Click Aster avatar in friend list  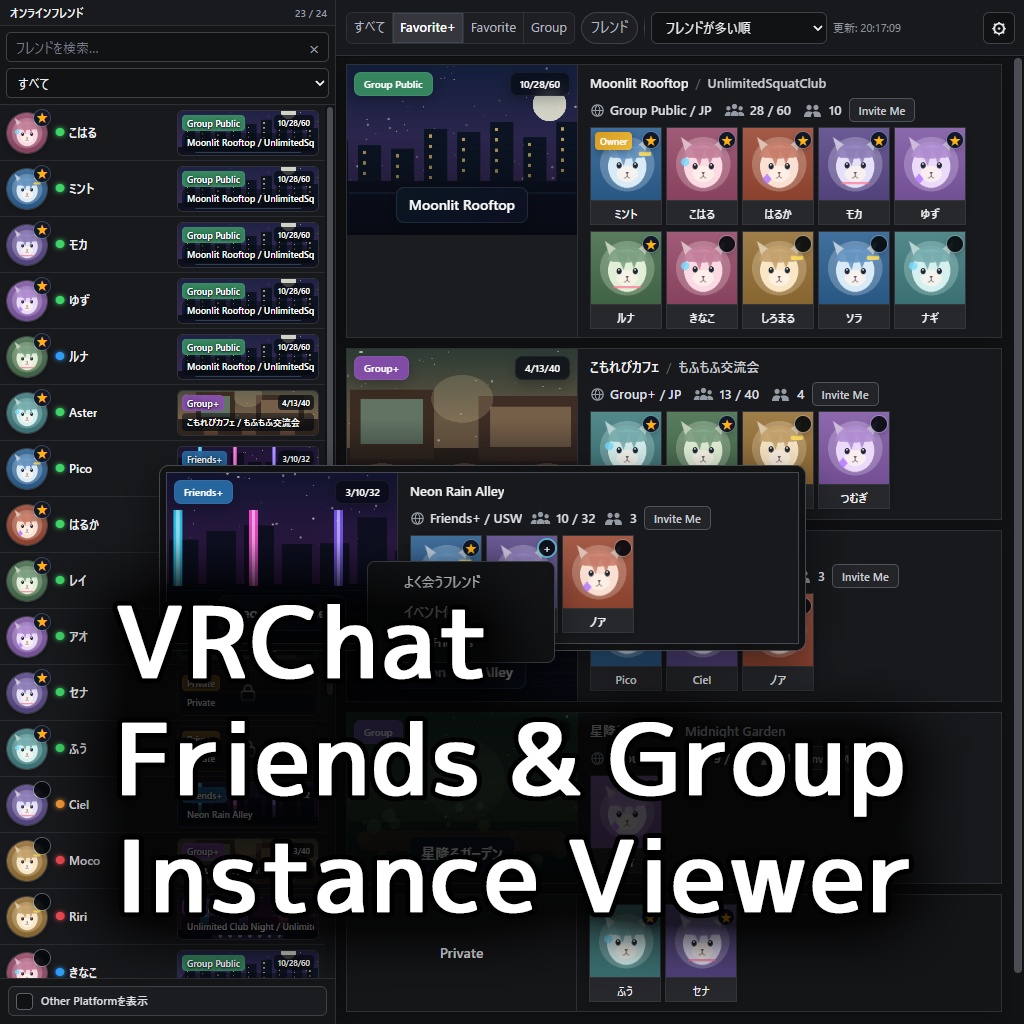pos(27,413)
